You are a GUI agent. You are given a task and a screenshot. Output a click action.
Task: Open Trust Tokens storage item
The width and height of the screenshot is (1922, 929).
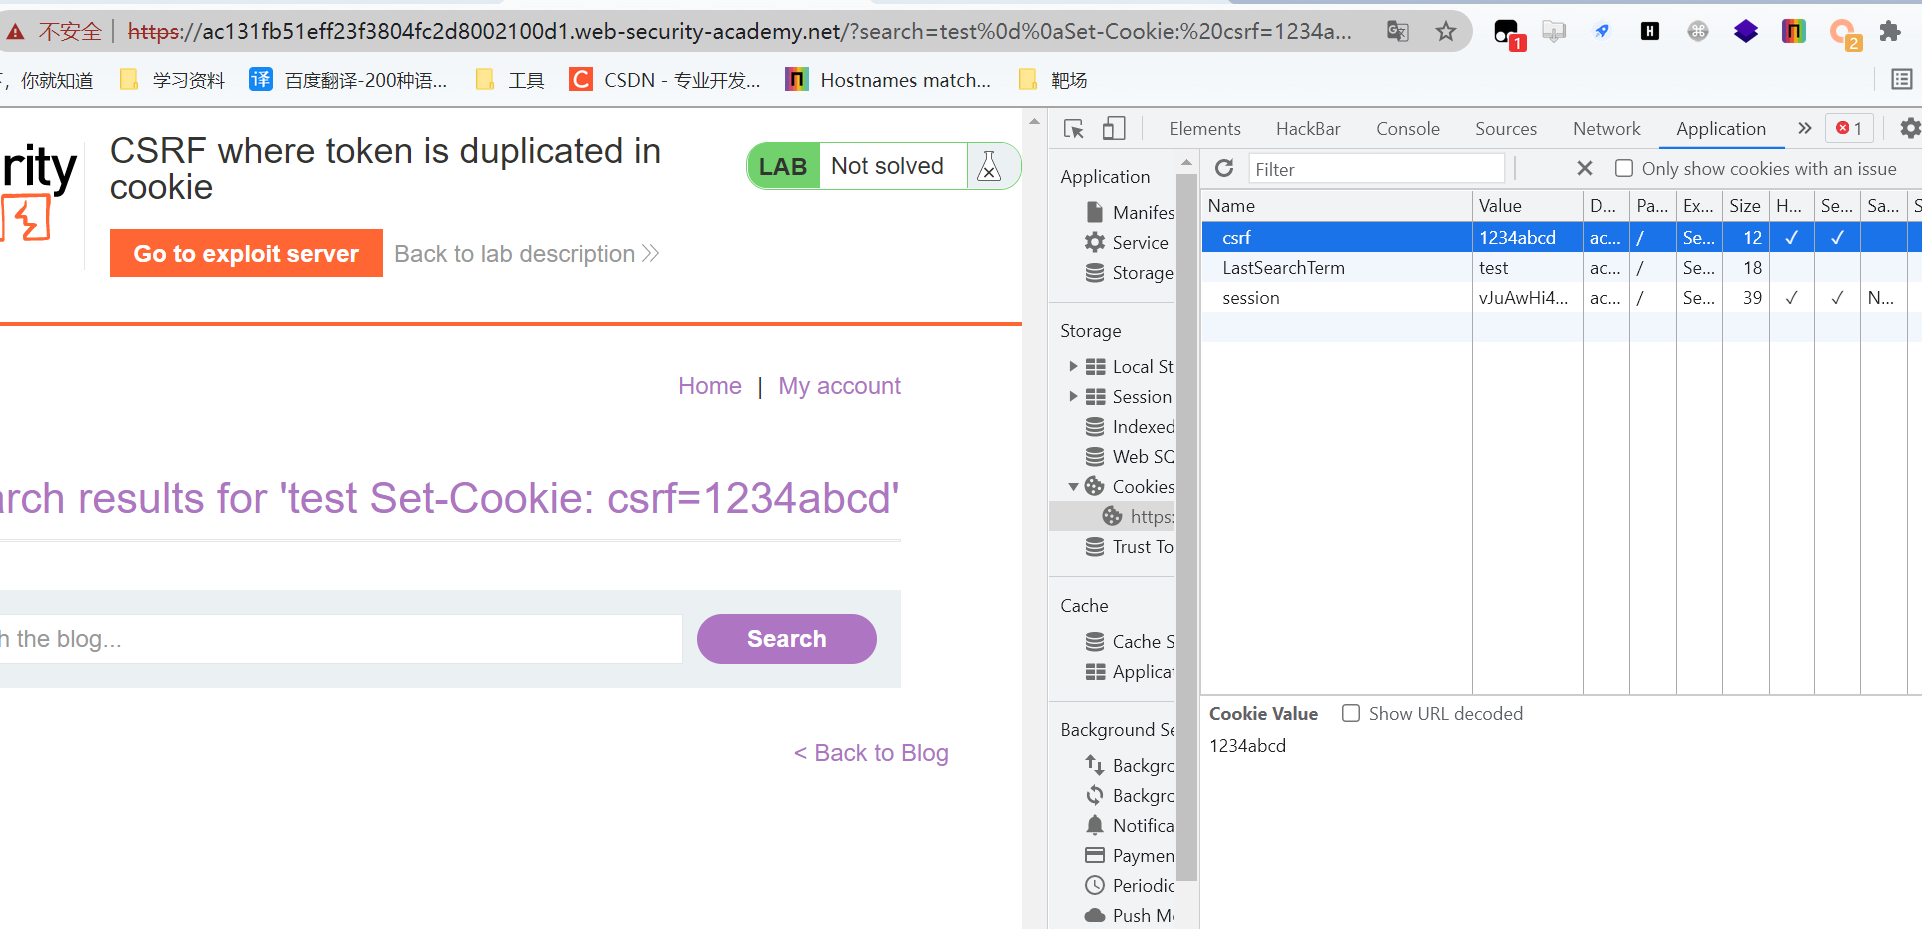[1130, 546]
